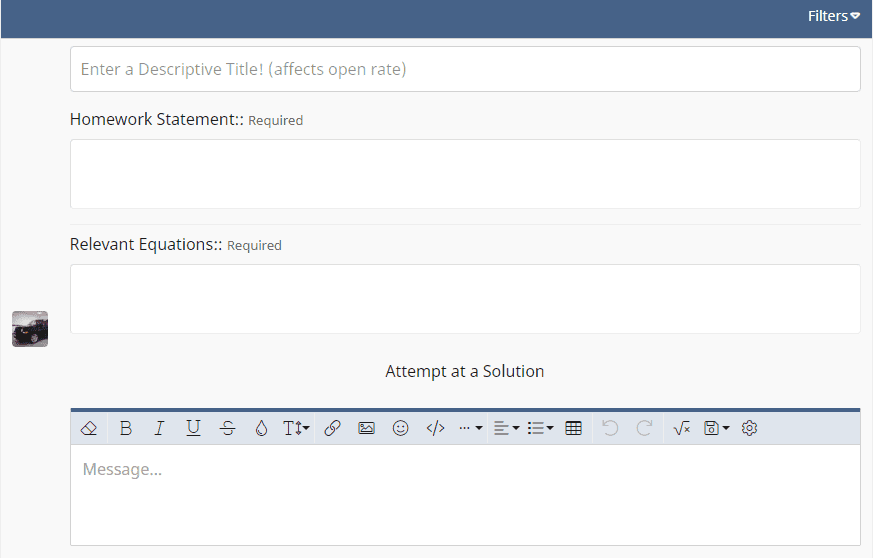Image resolution: width=888 pixels, height=558 pixels.
Task: Click the insert code icon
Action: (x=435, y=428)
